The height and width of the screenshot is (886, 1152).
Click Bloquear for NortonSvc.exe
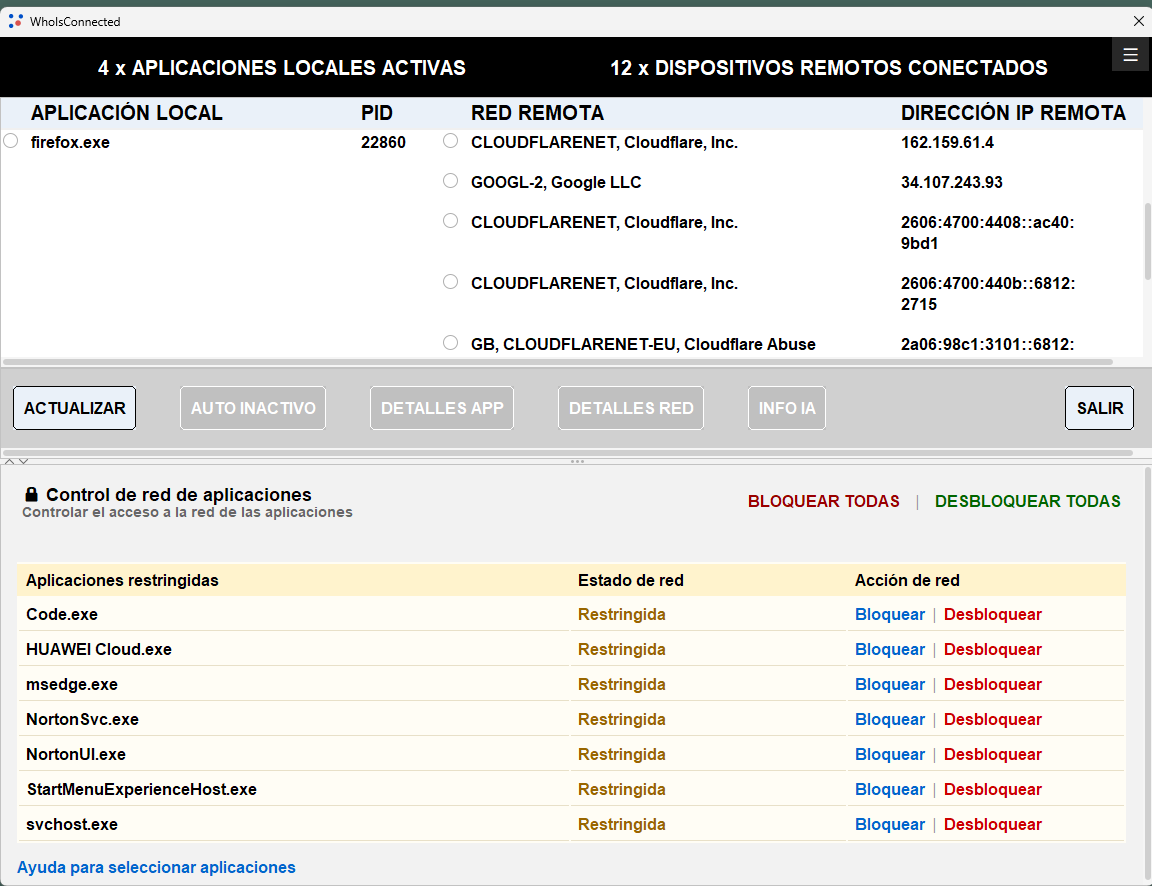tap(890, 719)
